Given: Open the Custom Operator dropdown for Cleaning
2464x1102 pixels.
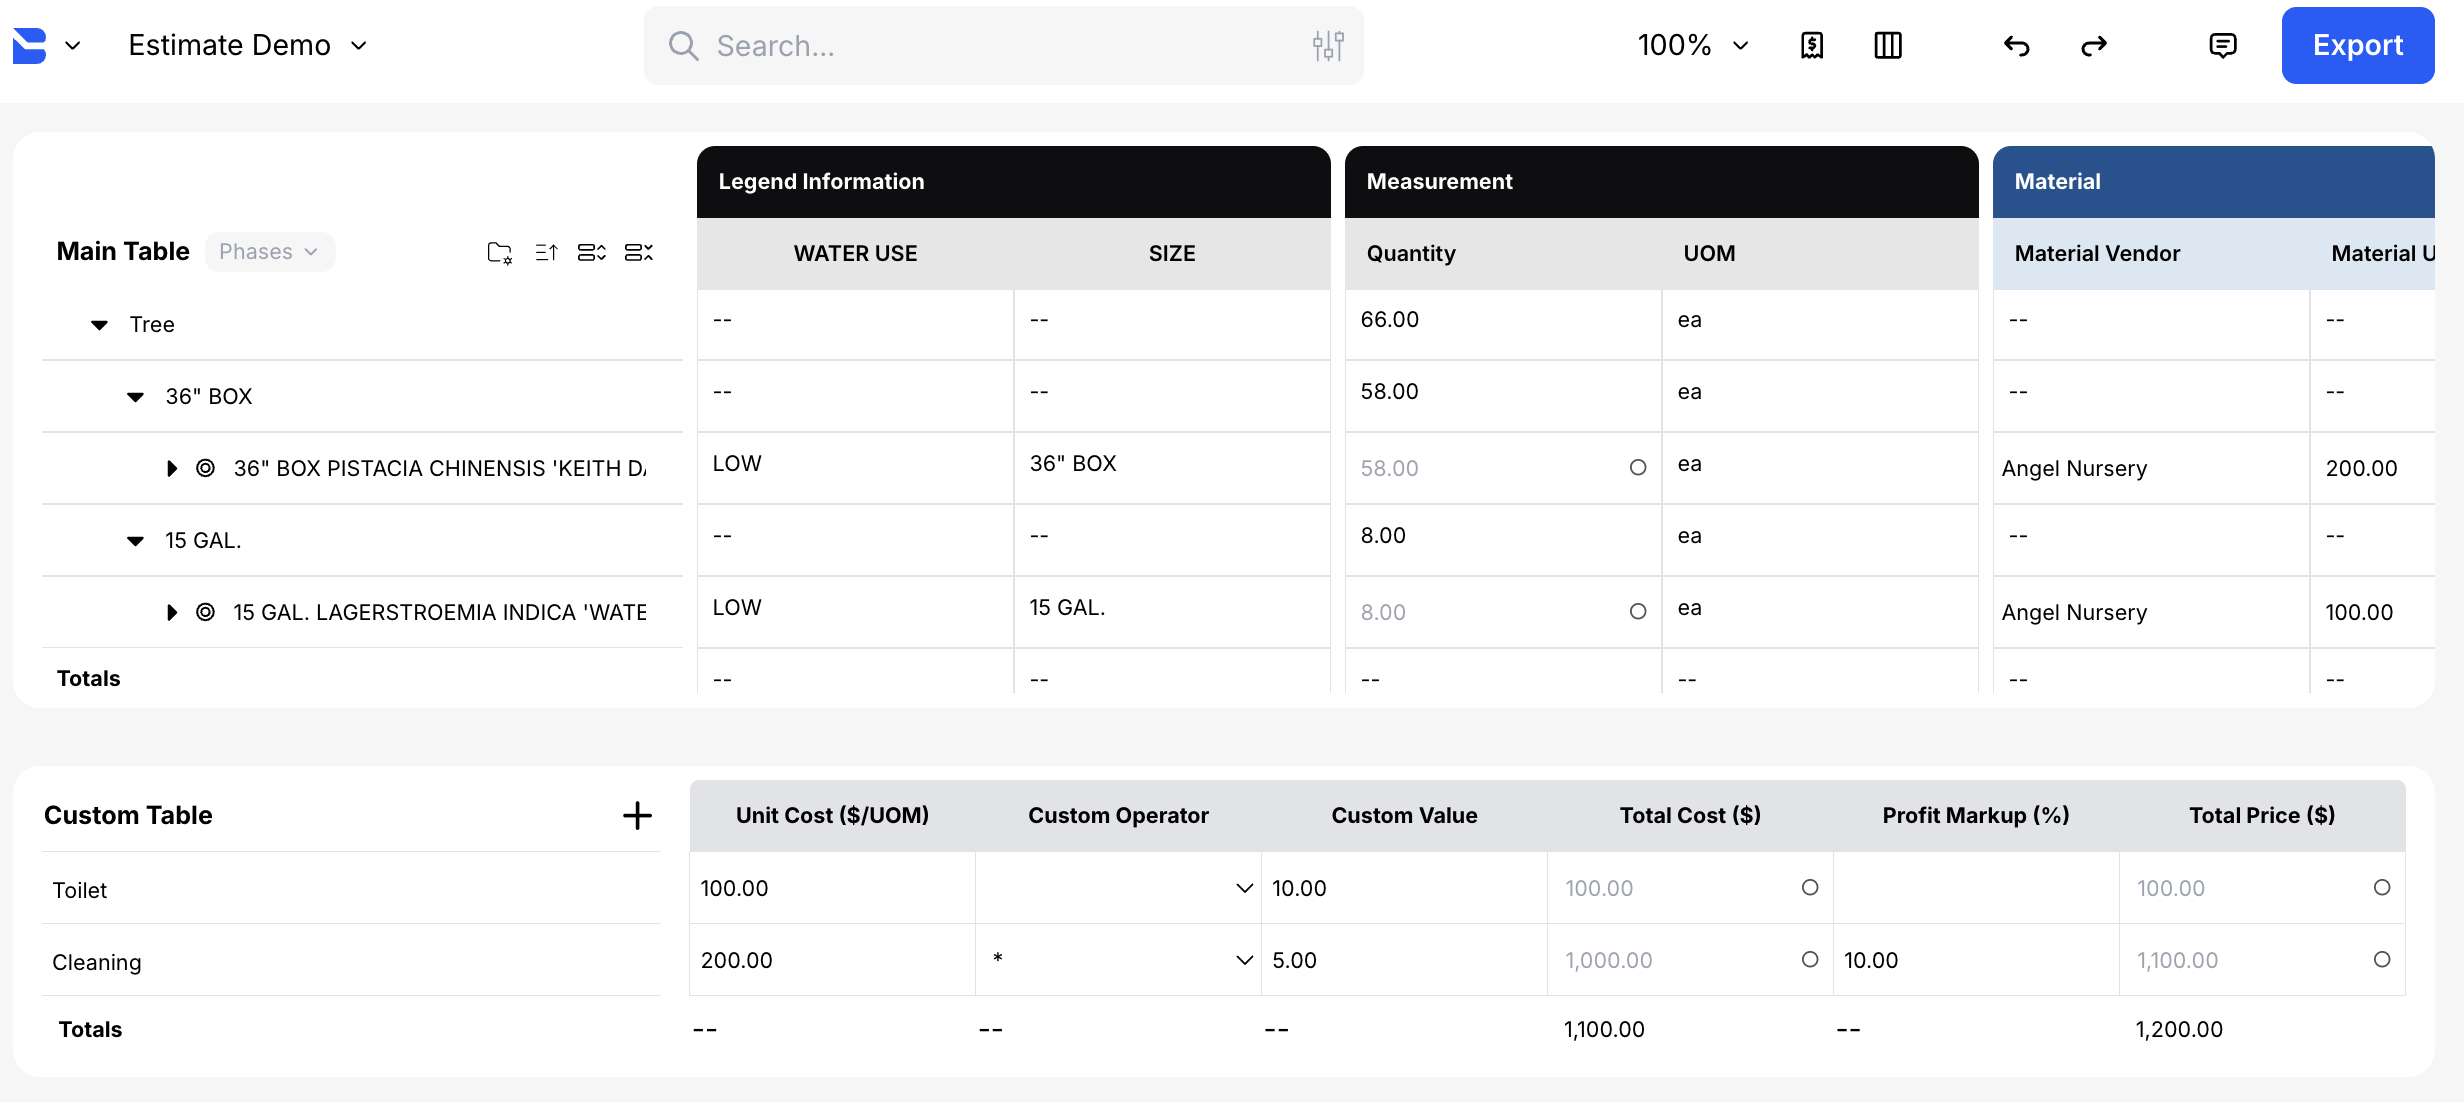Looking at the screenshot, I should [1244, 960].
